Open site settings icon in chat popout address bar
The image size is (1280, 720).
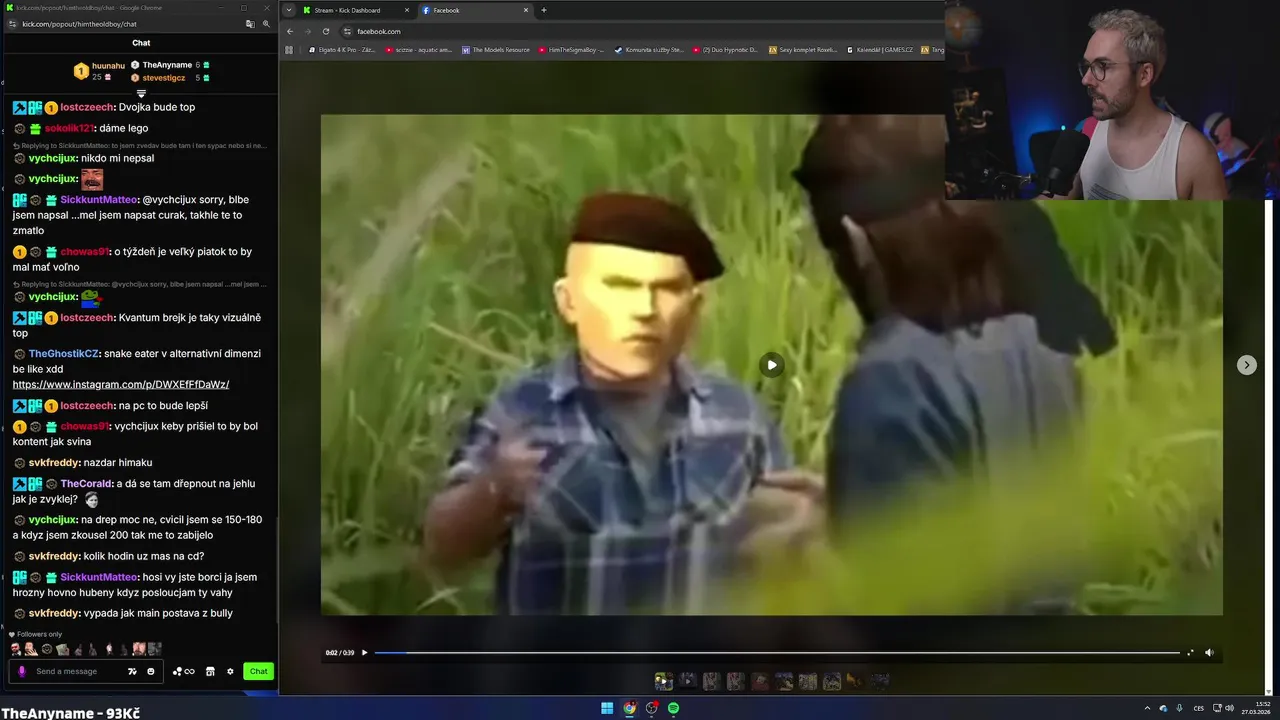[12, 23]
